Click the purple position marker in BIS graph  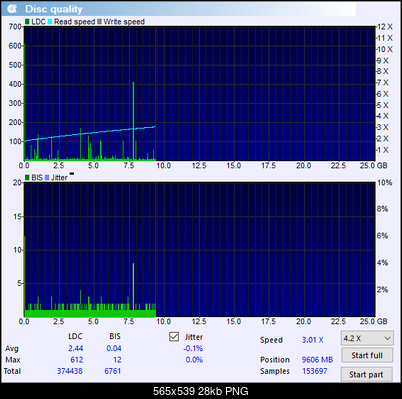155,249
